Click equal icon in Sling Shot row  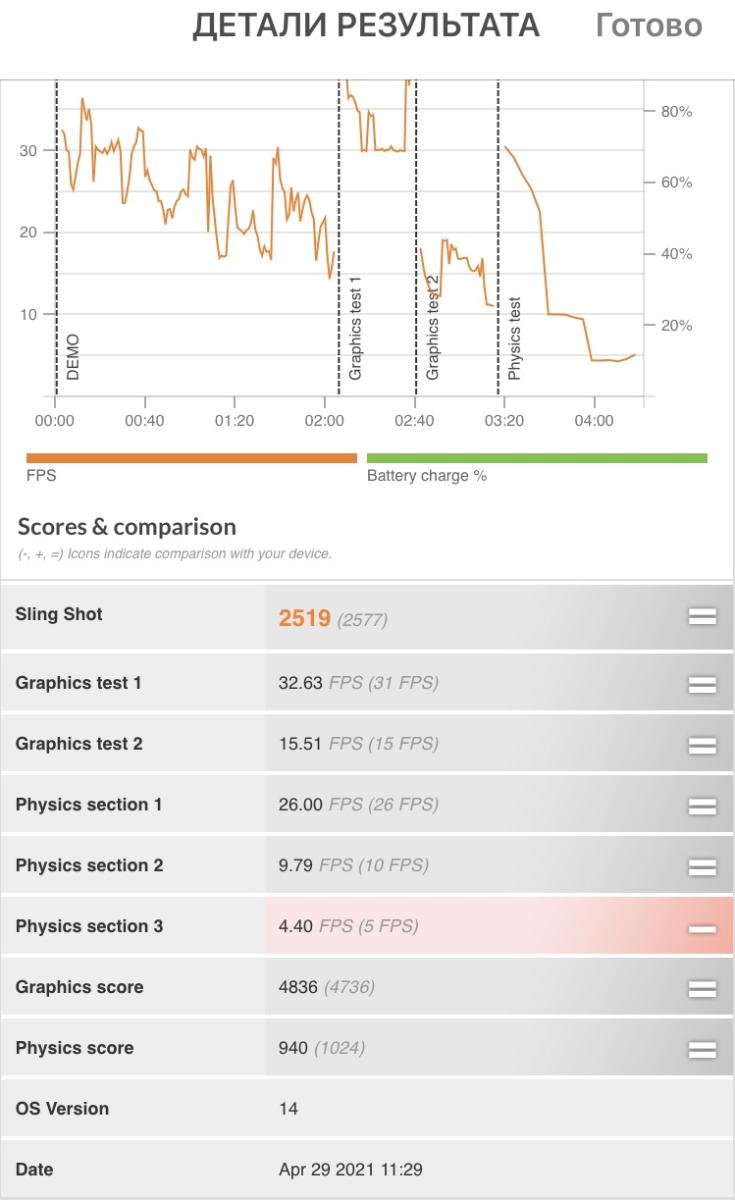(x=702, y=617)
